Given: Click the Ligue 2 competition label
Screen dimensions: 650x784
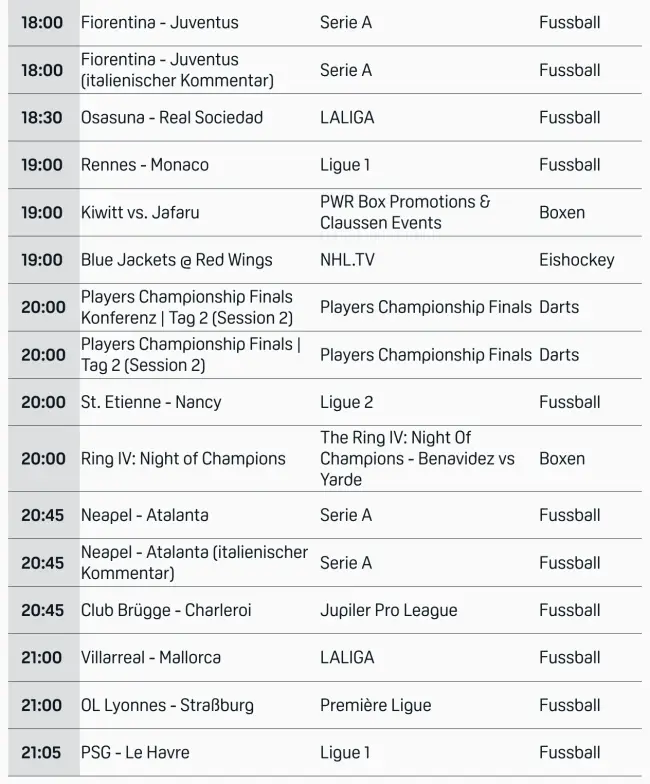Looking at the screenshot, I should tap(346, 402).
